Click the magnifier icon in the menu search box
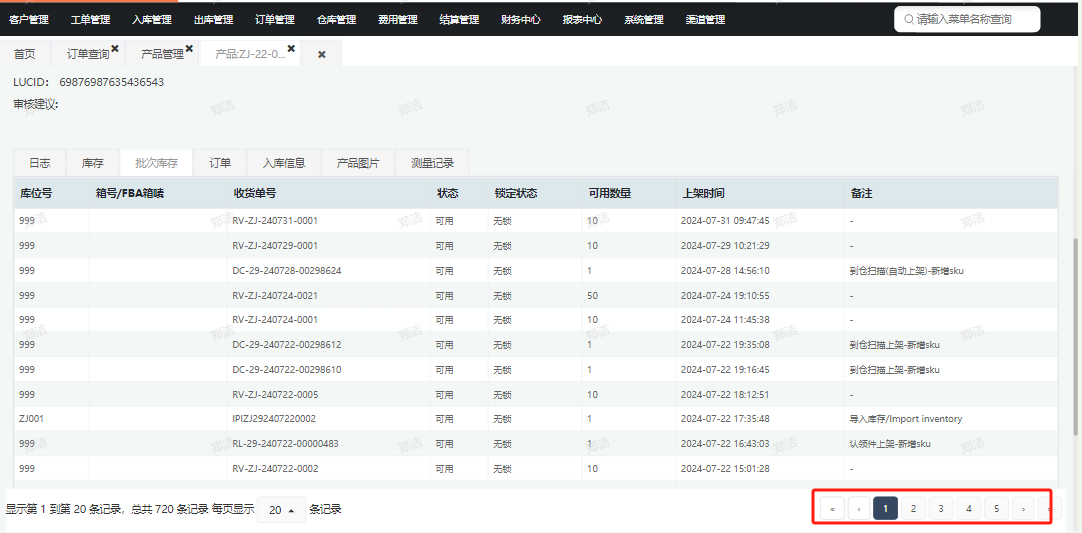 tap(909, 19)
